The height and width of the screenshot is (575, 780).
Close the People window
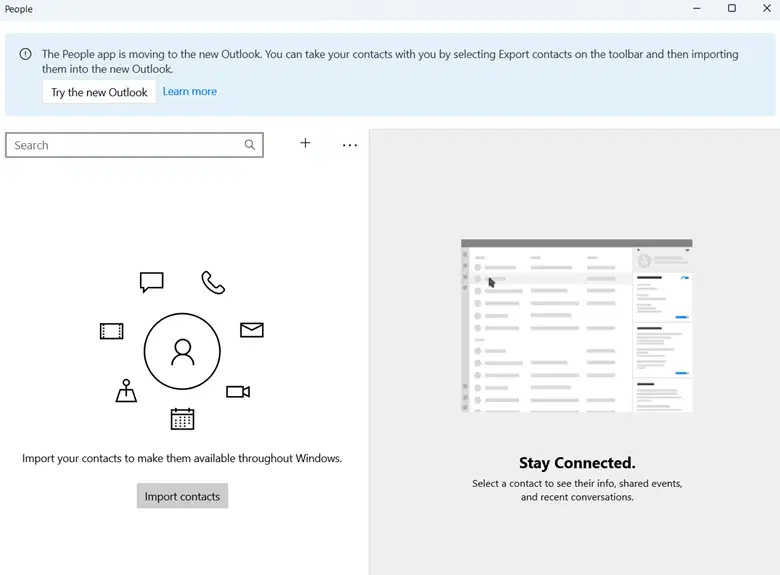(767, 8)
